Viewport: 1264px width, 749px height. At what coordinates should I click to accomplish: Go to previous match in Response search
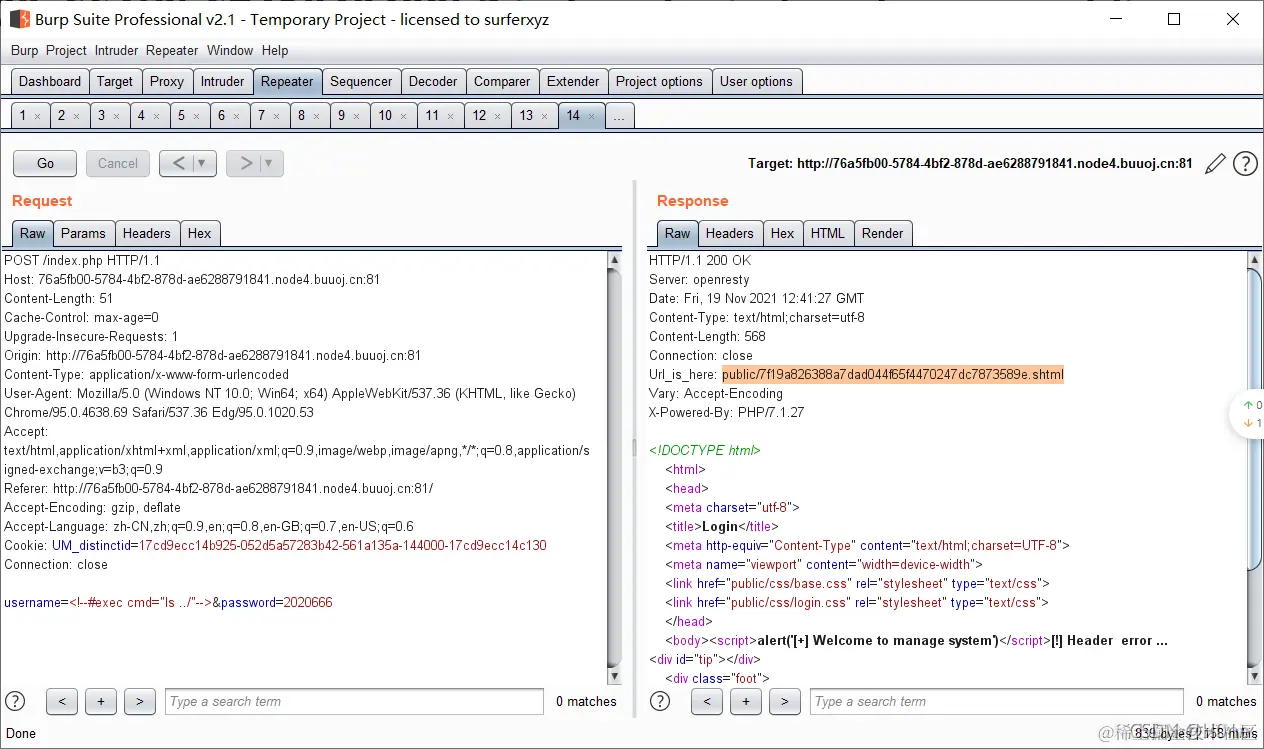[x=707, y=701]
